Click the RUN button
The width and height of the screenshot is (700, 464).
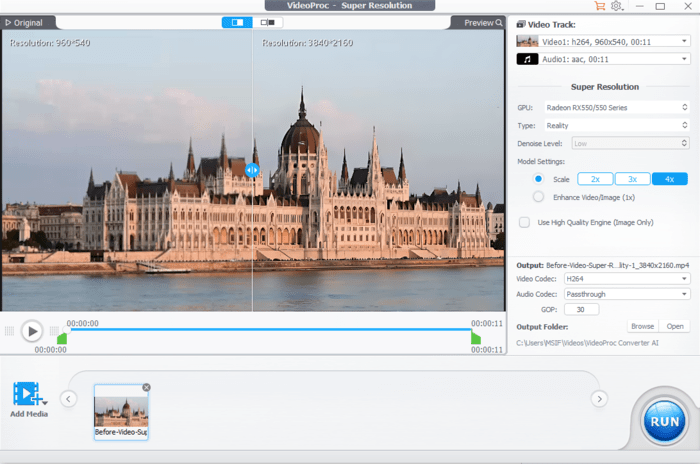tap(664, 422)
